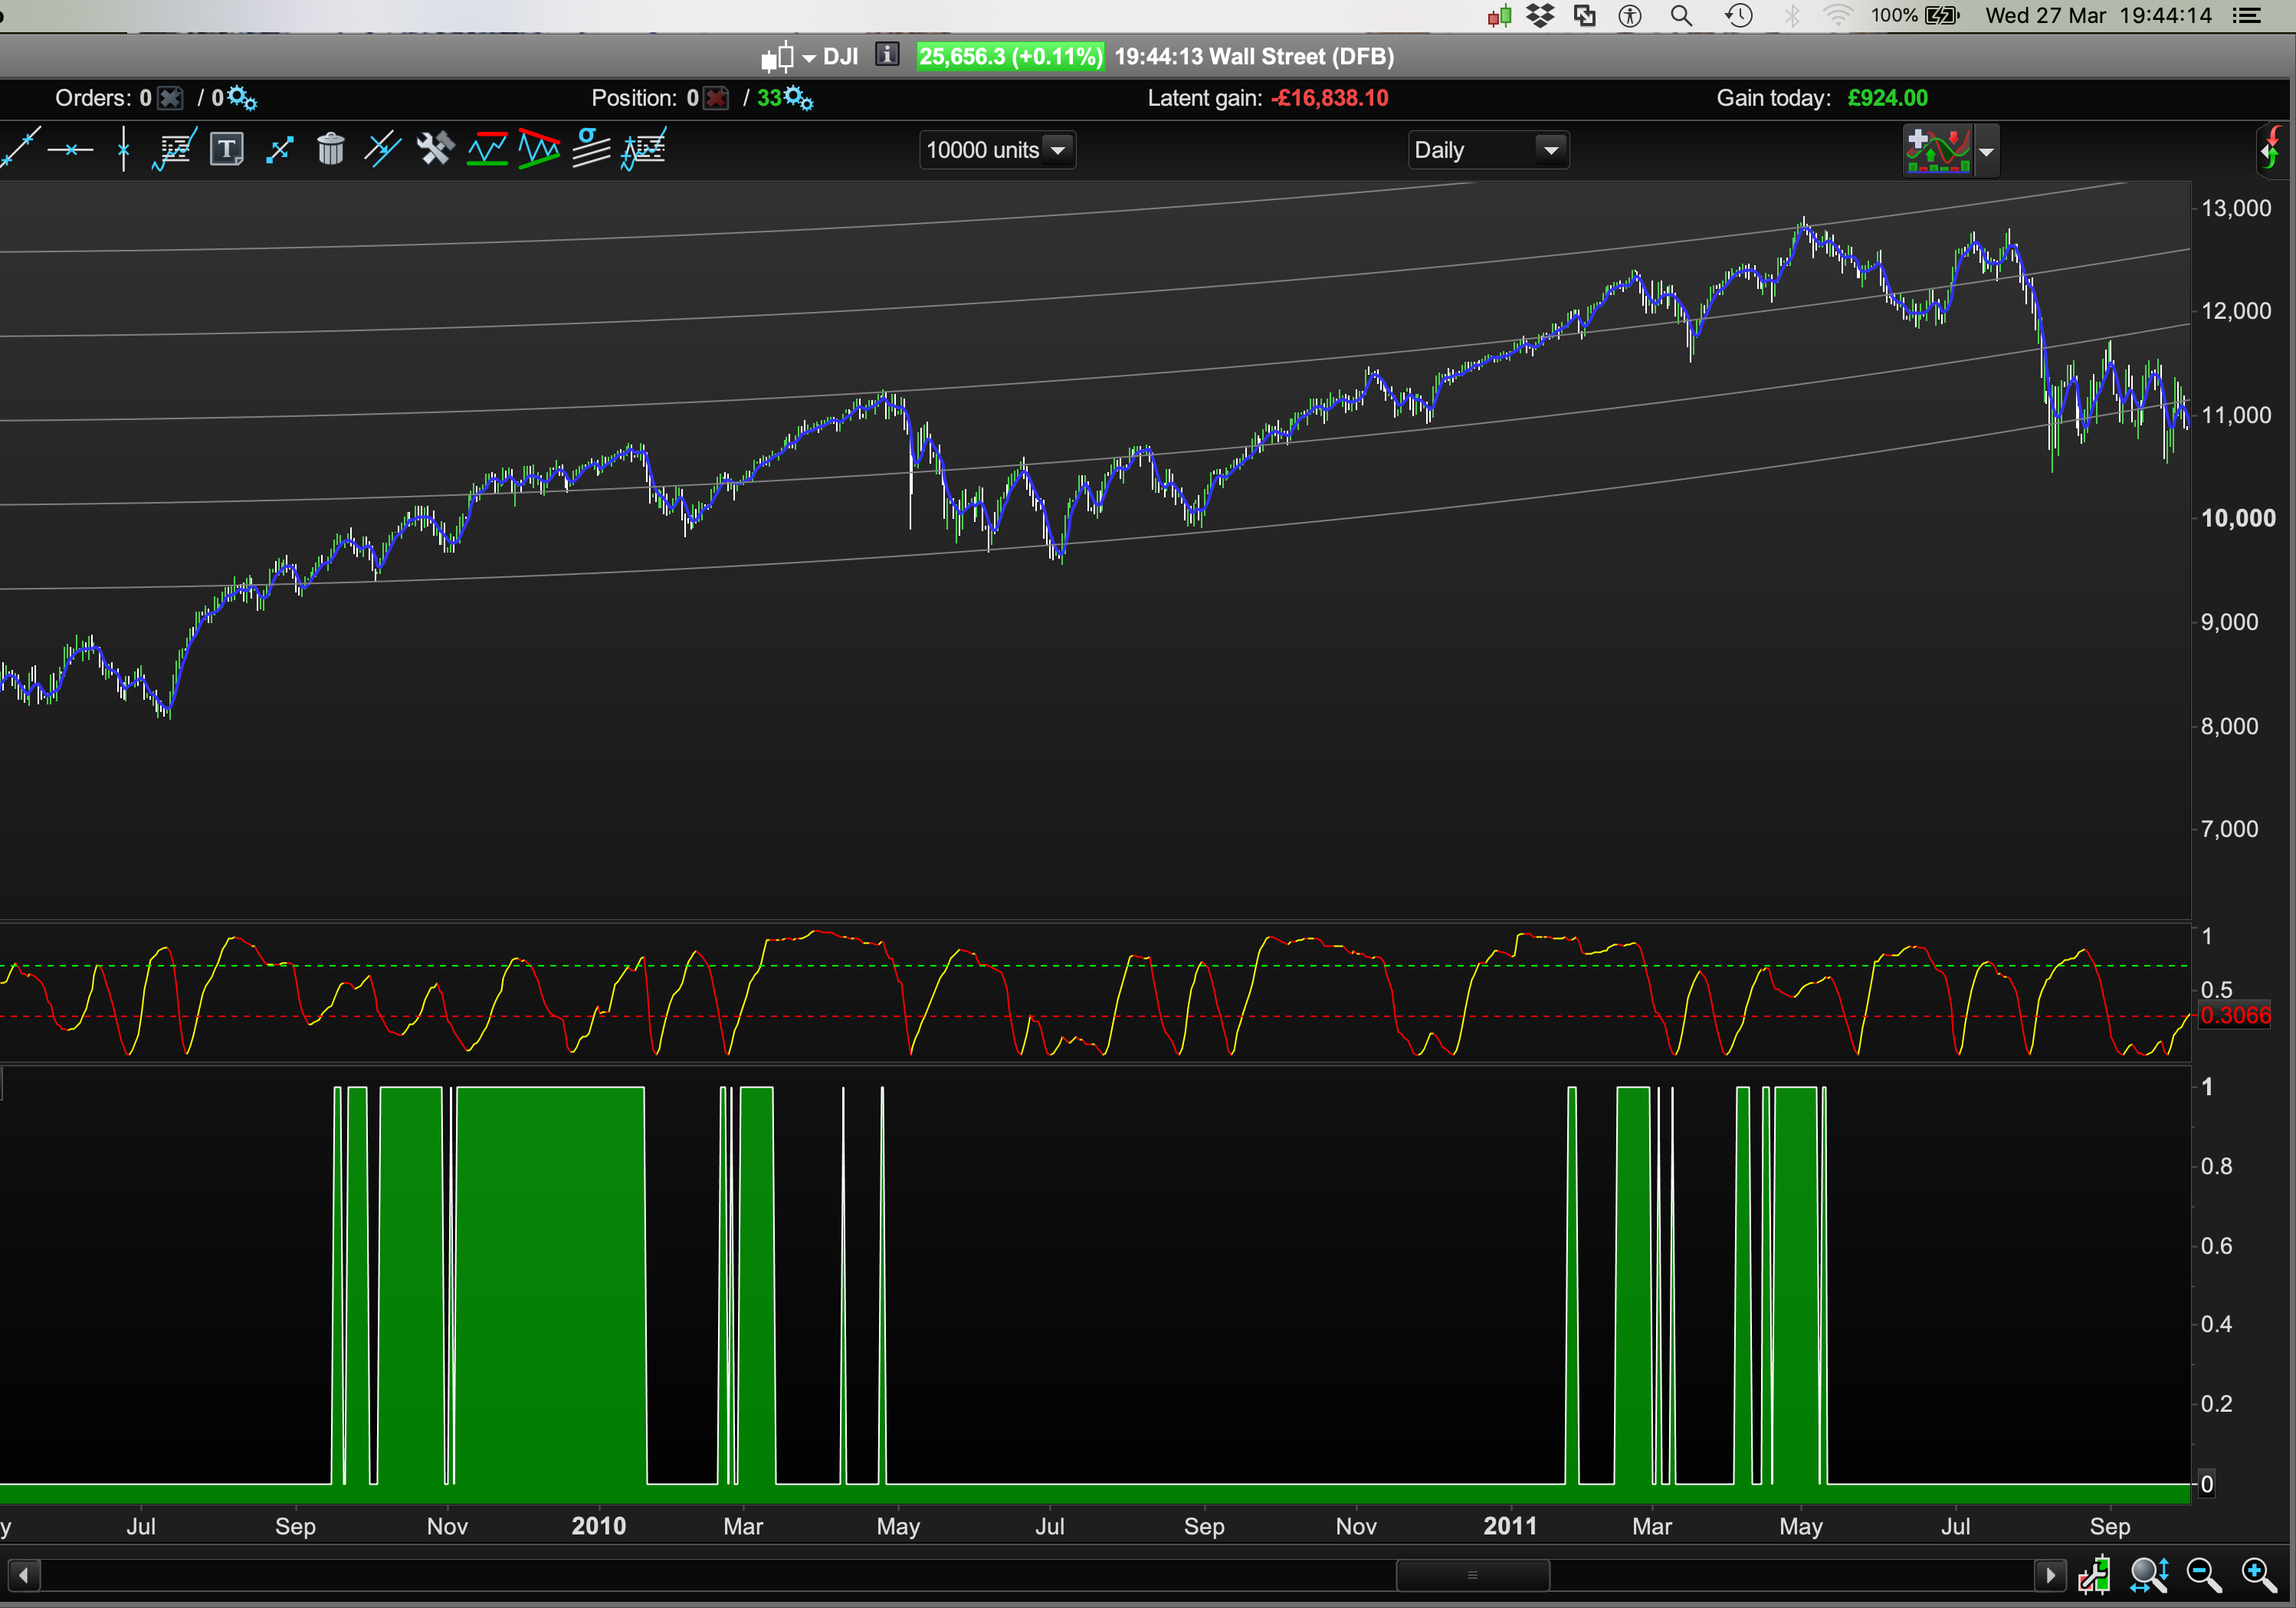Select the horizontal line drawing tool
Image resolution: width=2296 pixels, height=1608 pixels.
point(70,150)
